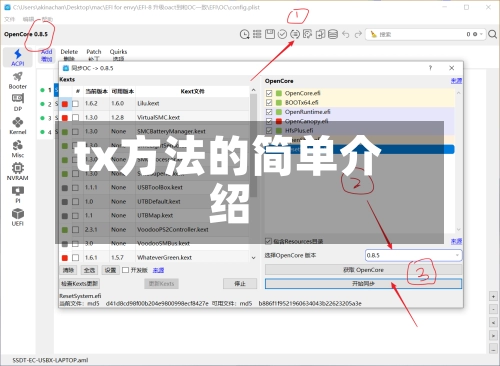Click the plus button at right edge
Image resolution: width=500 pixels, height=366 pixels.
coord(493,296)
